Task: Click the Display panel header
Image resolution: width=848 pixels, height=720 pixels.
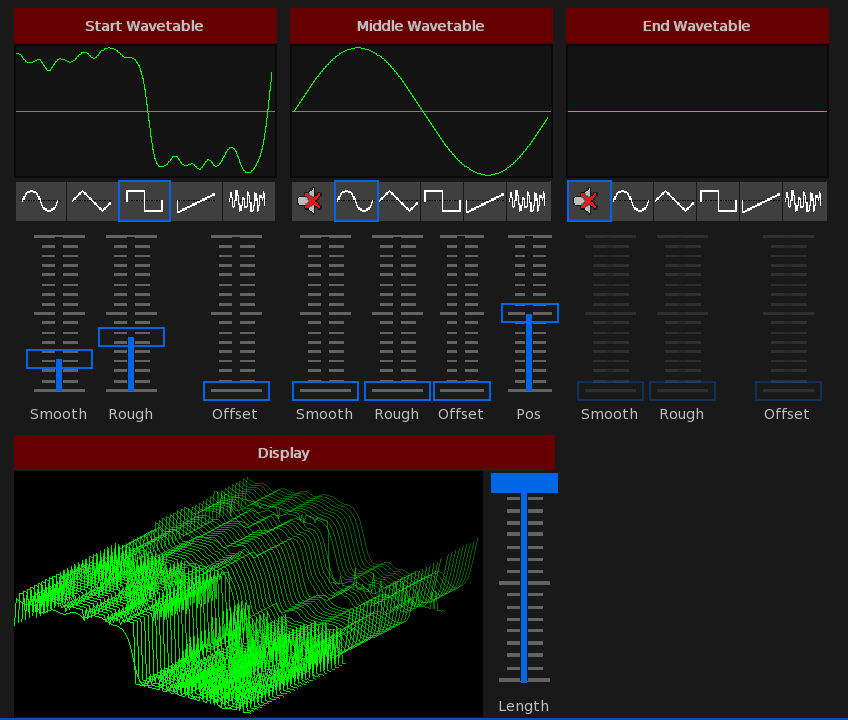Action: [x=284, y=453]
